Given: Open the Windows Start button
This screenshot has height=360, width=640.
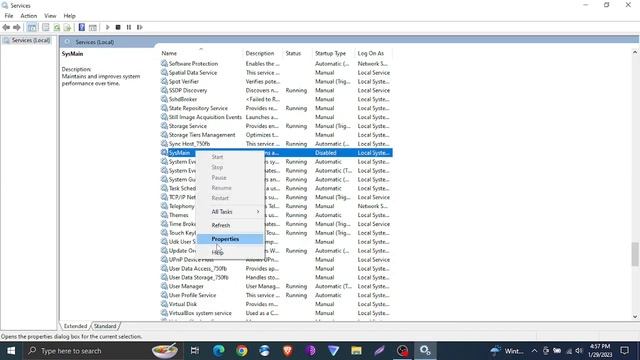Looking at the screenshot, I should pos(11,351).
